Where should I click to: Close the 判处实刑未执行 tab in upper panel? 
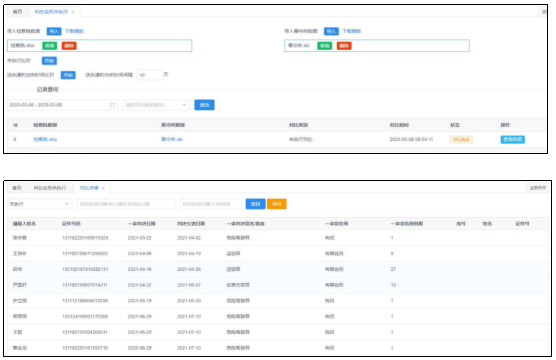73,12
